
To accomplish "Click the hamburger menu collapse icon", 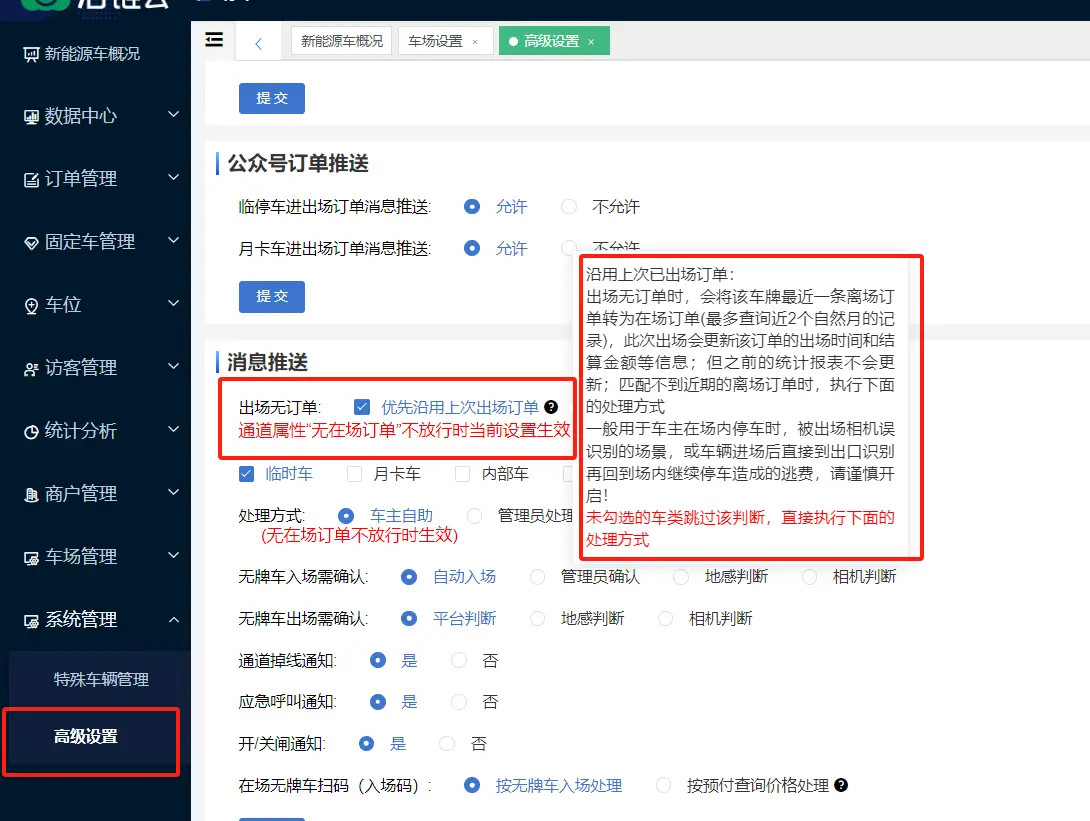I will pos(214,40).
